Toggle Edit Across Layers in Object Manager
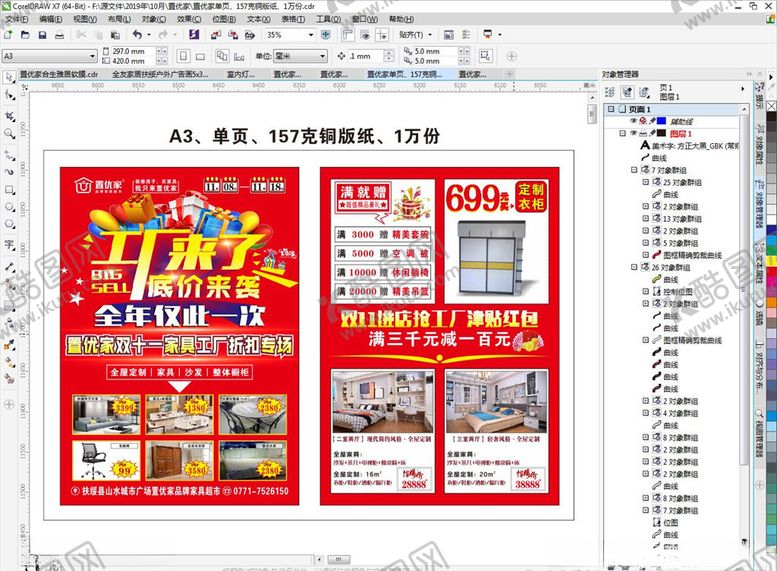Viewport: 777px width, 571px height. pyautogui.click(x=627, y=92)
